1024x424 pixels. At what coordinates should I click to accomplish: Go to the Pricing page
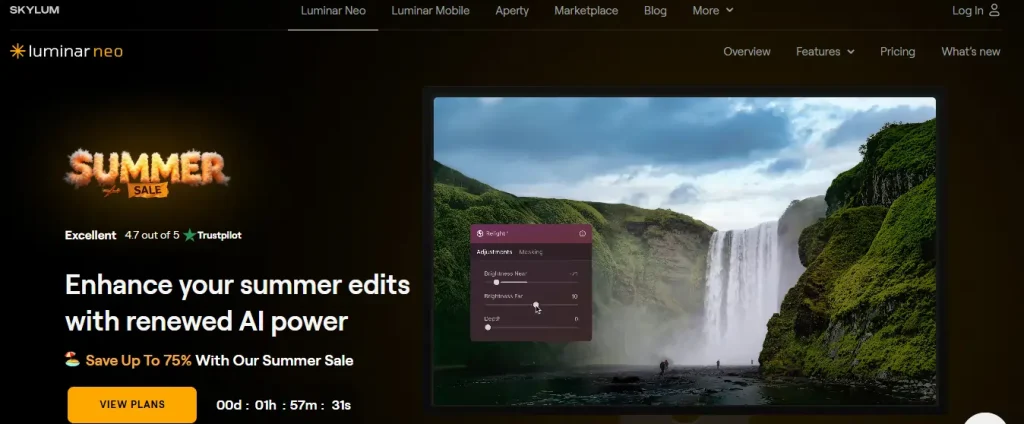[x=897, y=52]
